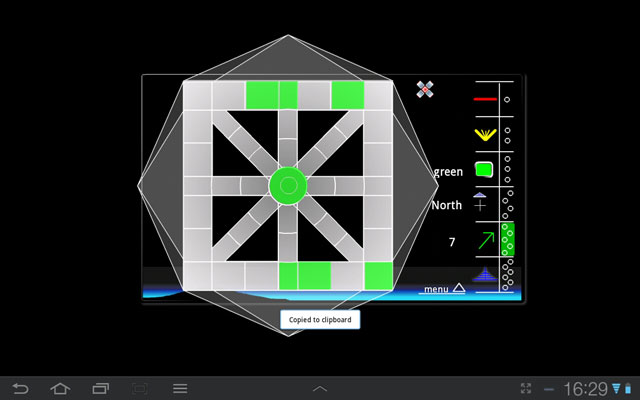
Task: Click the 'green' color label
Action: (x=448, y=172)
